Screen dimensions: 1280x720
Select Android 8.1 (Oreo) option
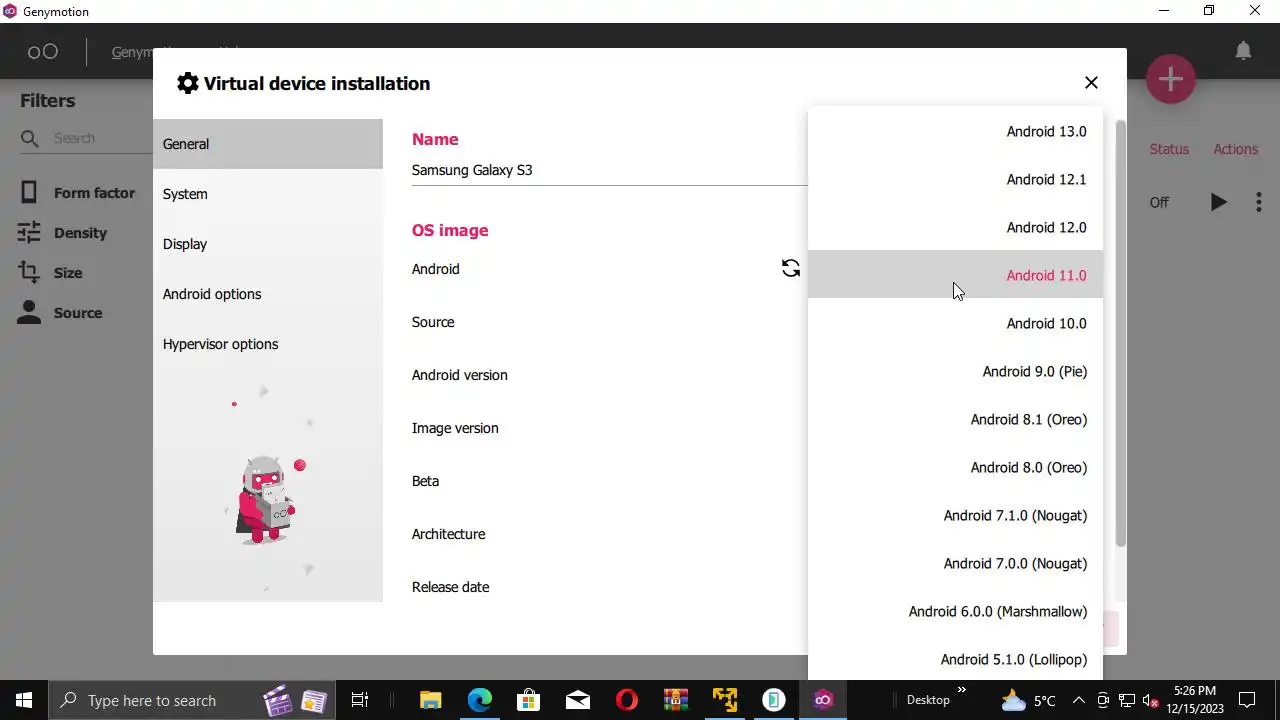tap(955, 419)
